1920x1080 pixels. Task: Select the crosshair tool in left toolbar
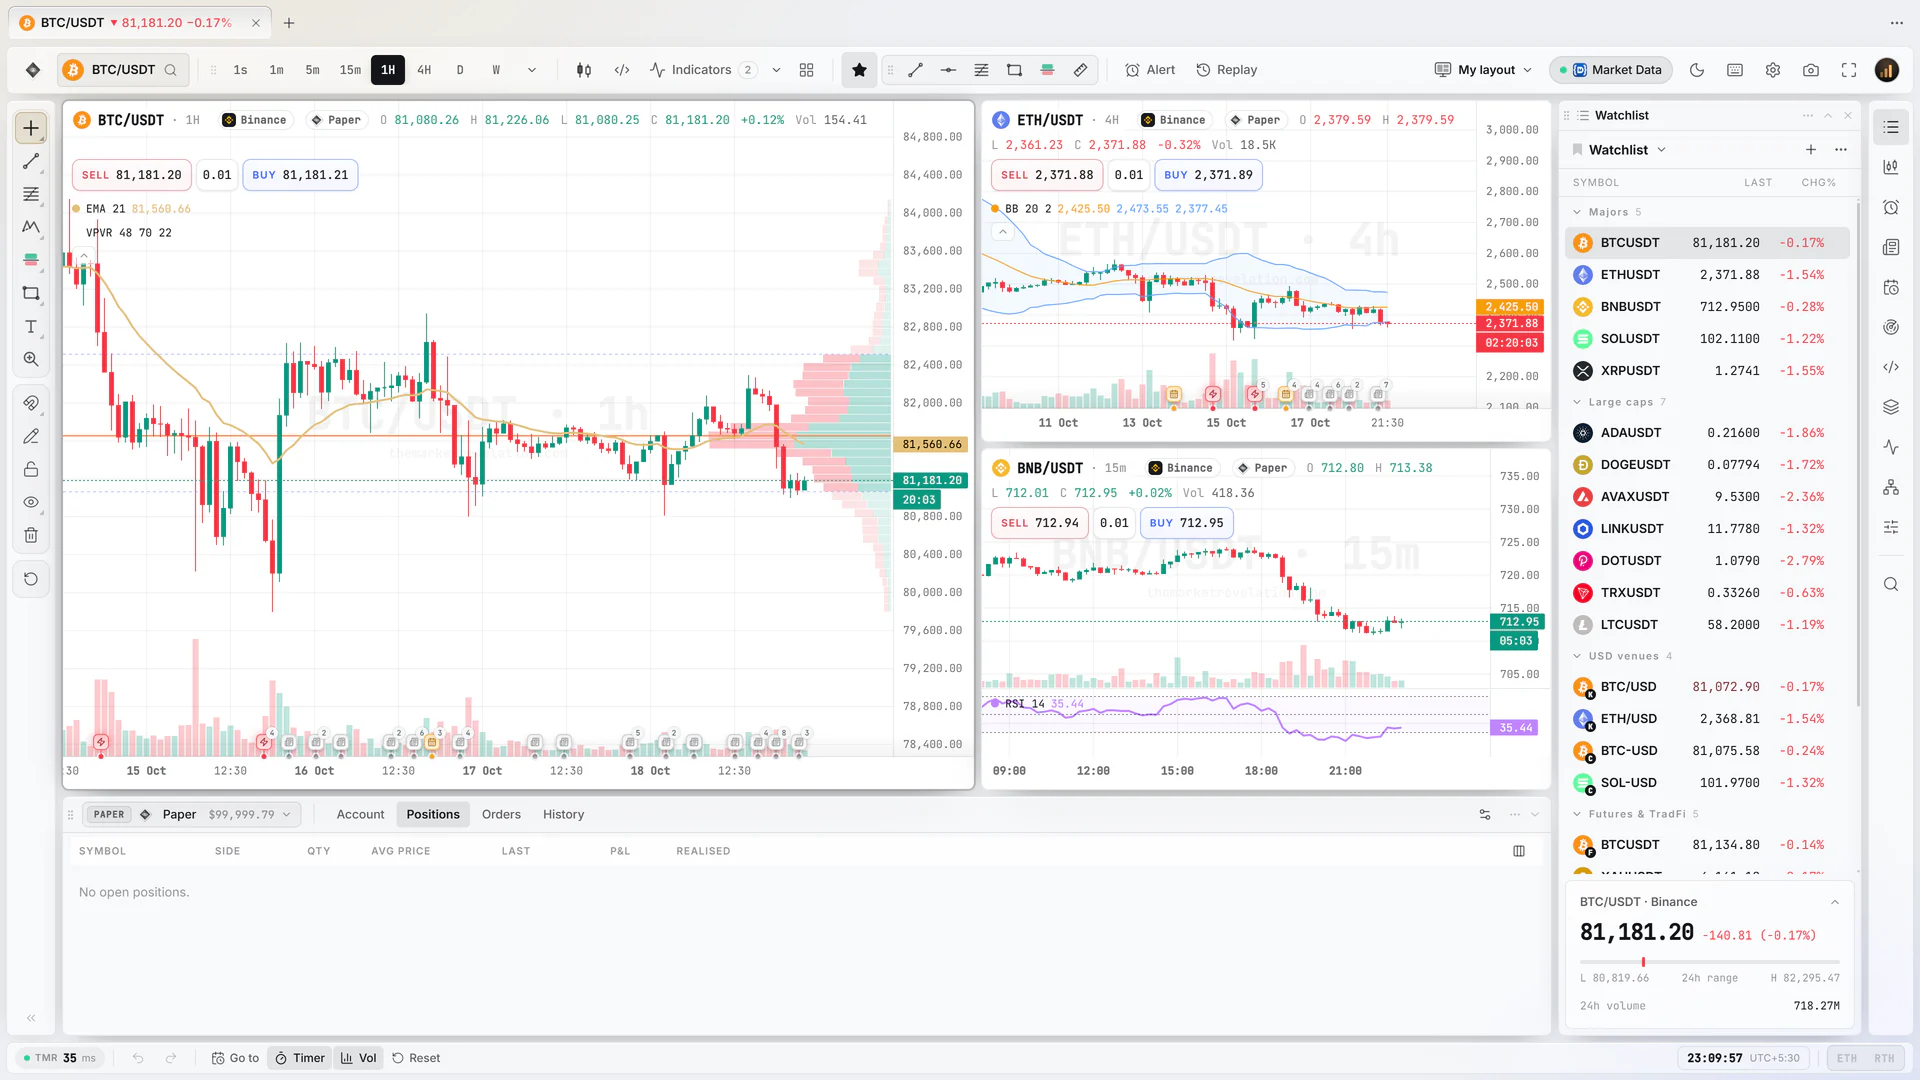pyautogui.click(x=31, y=128)
